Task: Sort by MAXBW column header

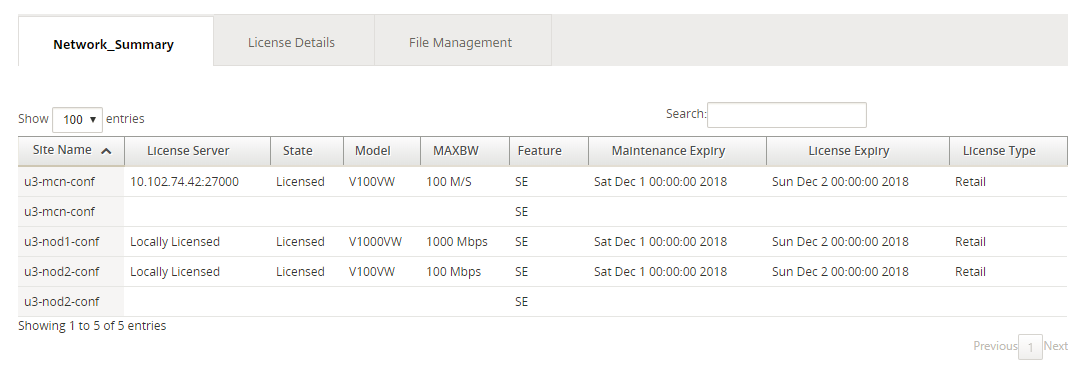Action: [x=465, y=151]
